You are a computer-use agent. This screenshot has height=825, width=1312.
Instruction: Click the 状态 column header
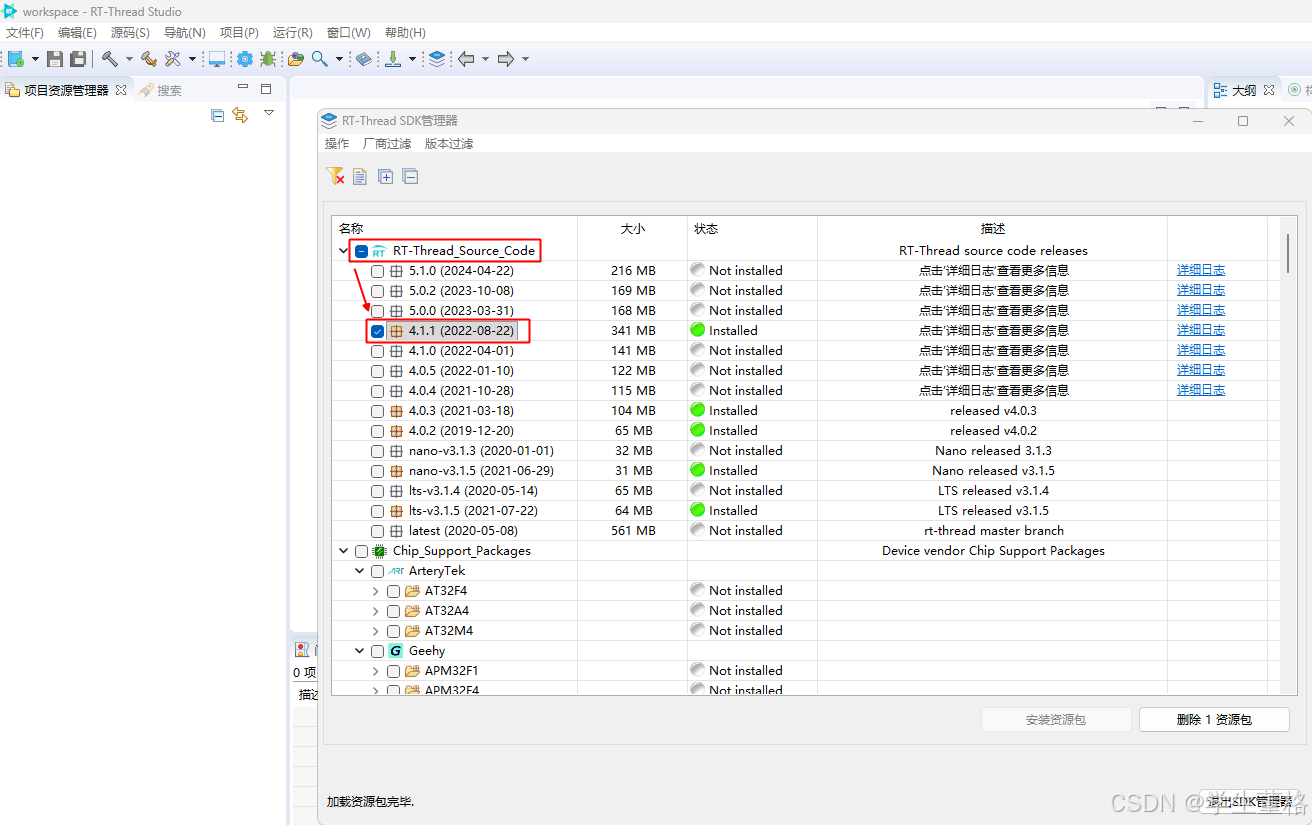pos(752,229)
